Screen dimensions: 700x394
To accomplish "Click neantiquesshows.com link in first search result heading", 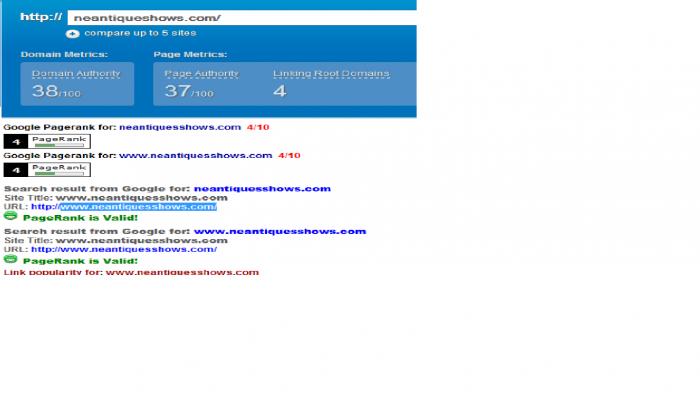I will pyautogui.click(x=262, y=189).
